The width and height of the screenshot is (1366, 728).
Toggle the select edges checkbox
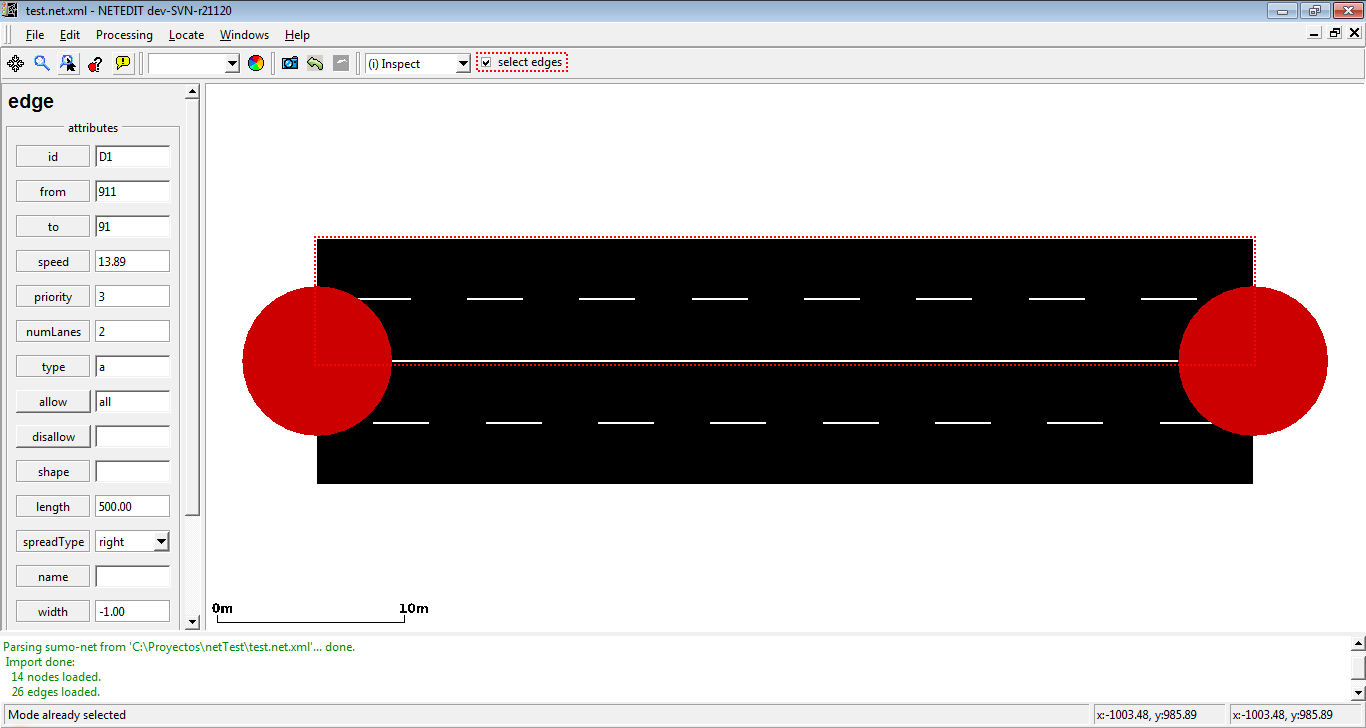486,63
